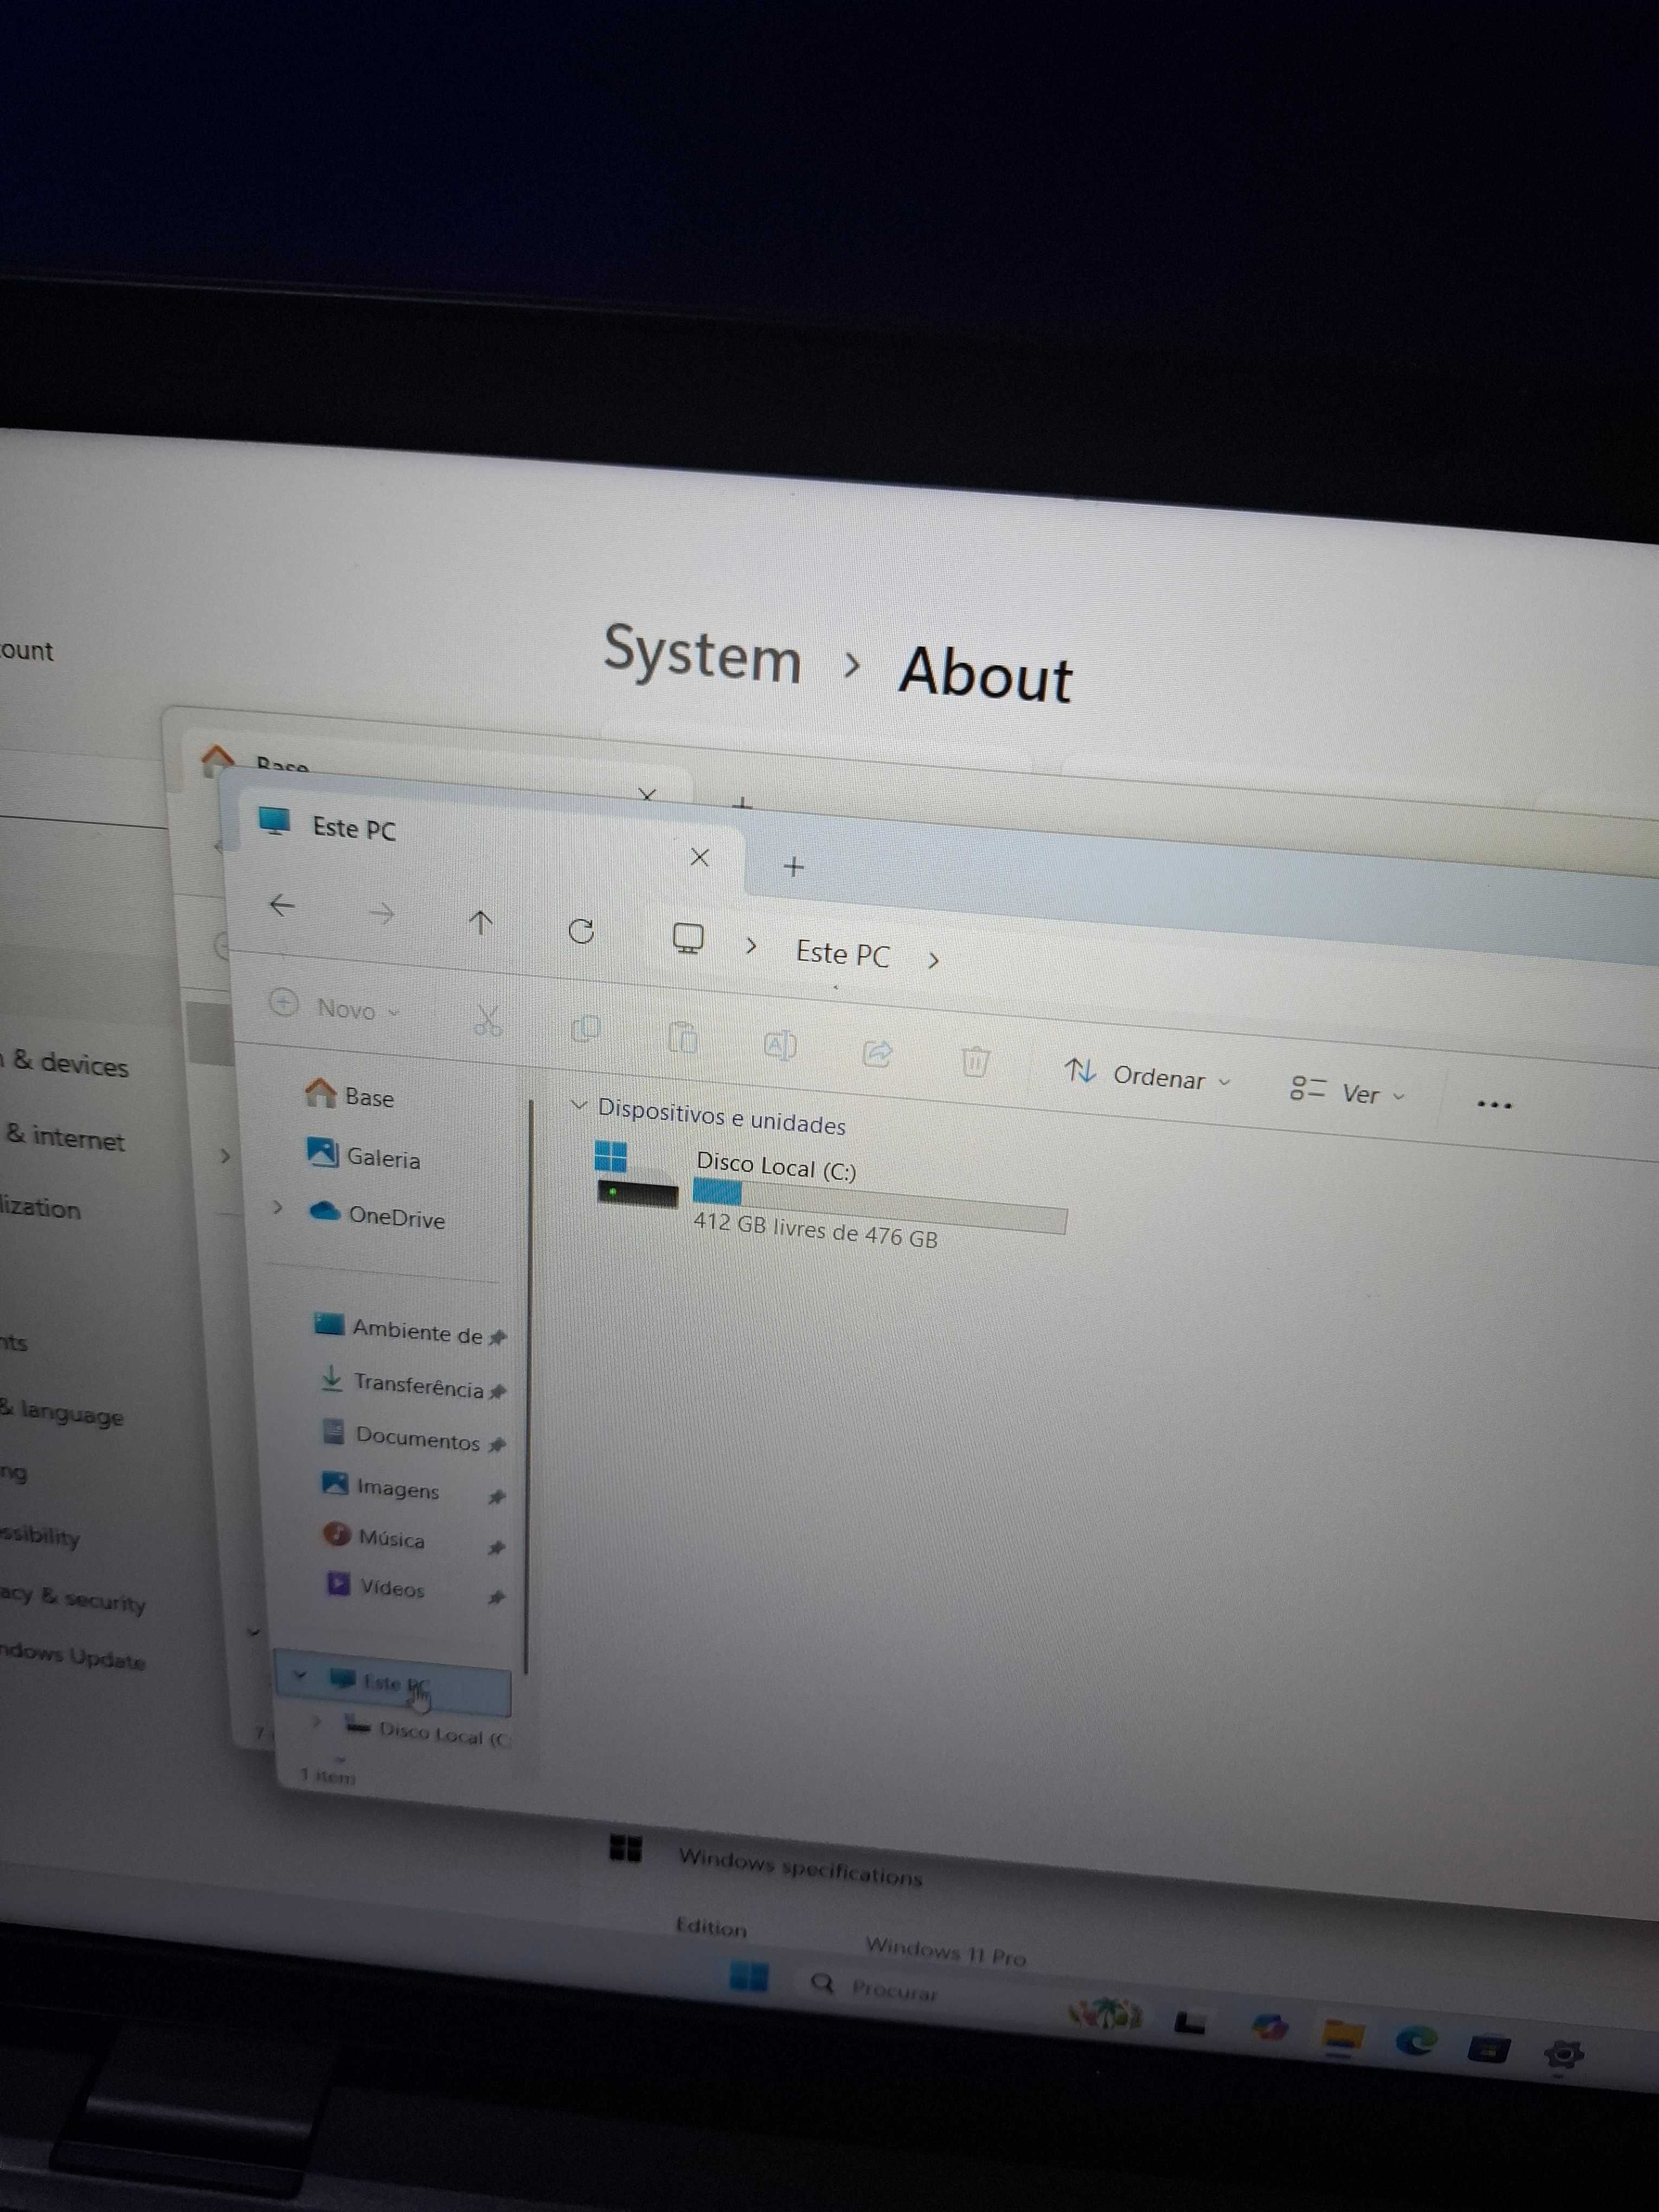Select Base in the navigation pane
1659x2212 pixels.
(x=349, y=1095)
